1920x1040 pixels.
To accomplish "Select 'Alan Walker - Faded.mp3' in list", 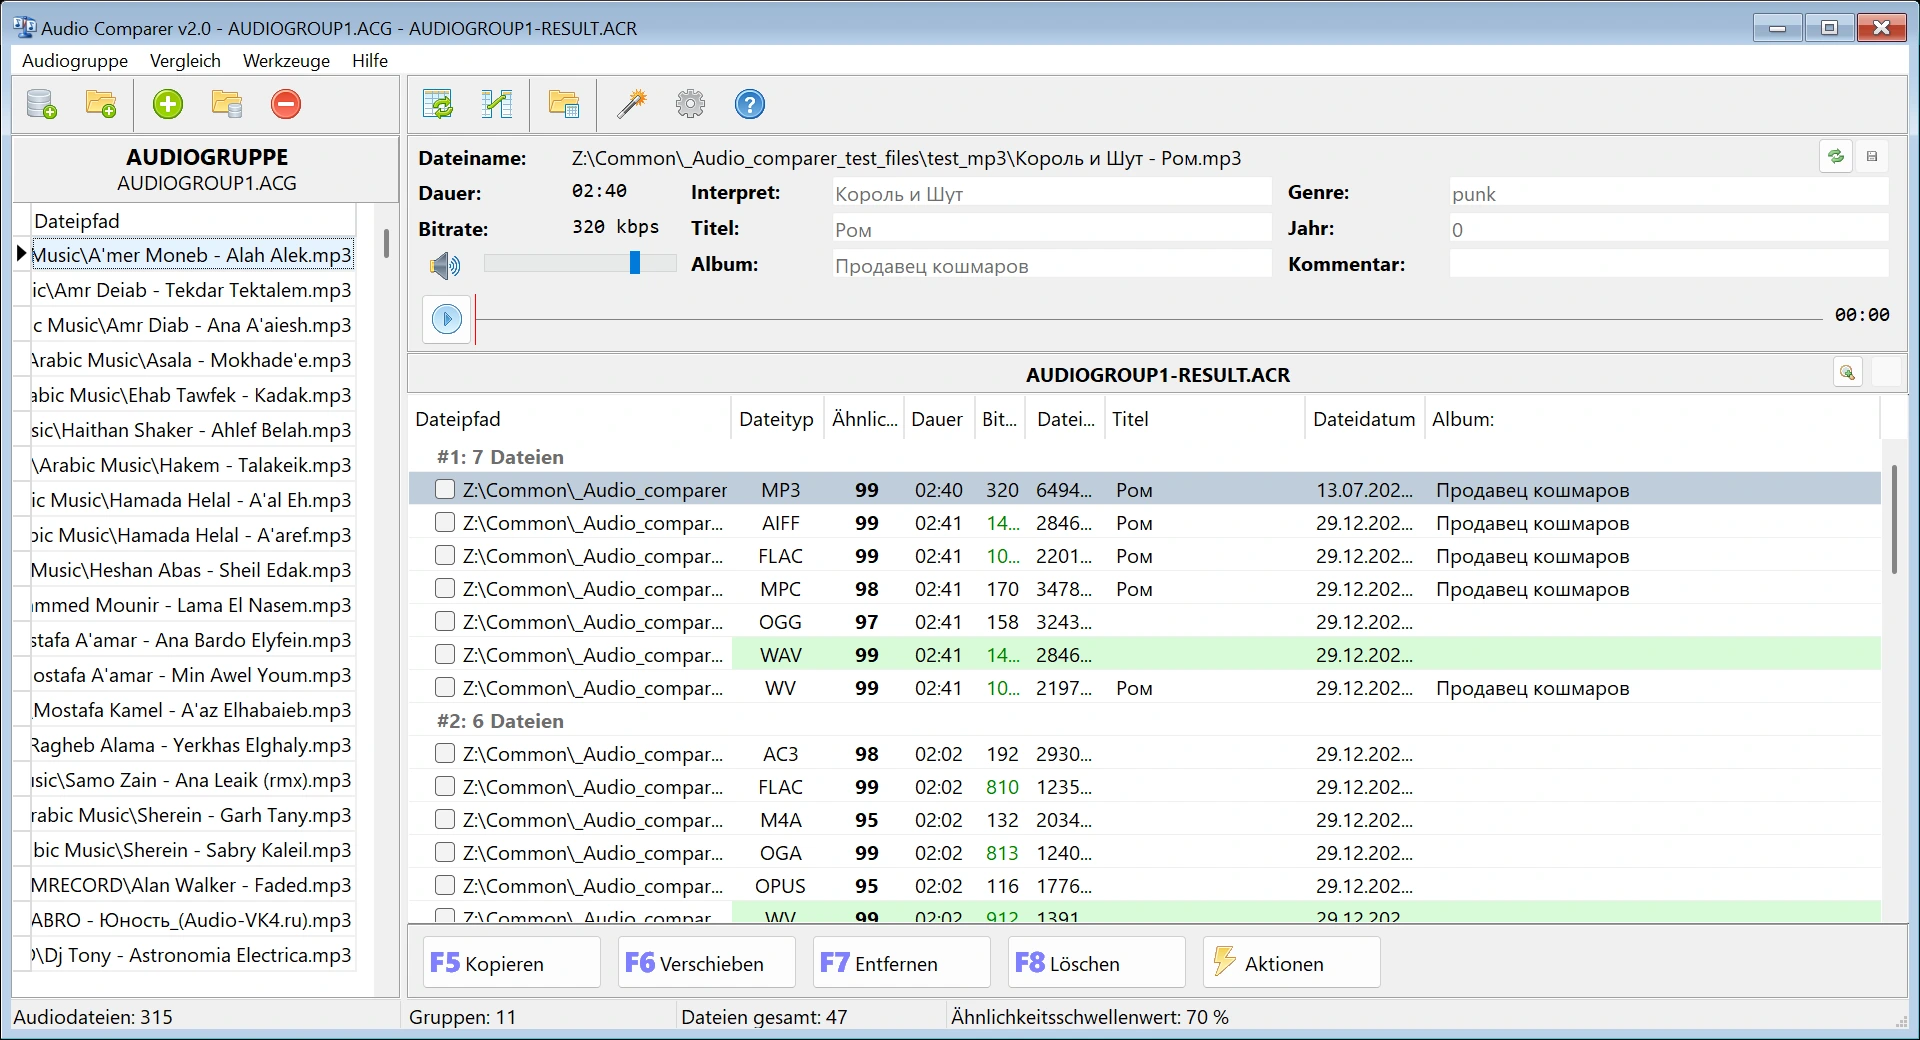I will [x=191, y=885].
